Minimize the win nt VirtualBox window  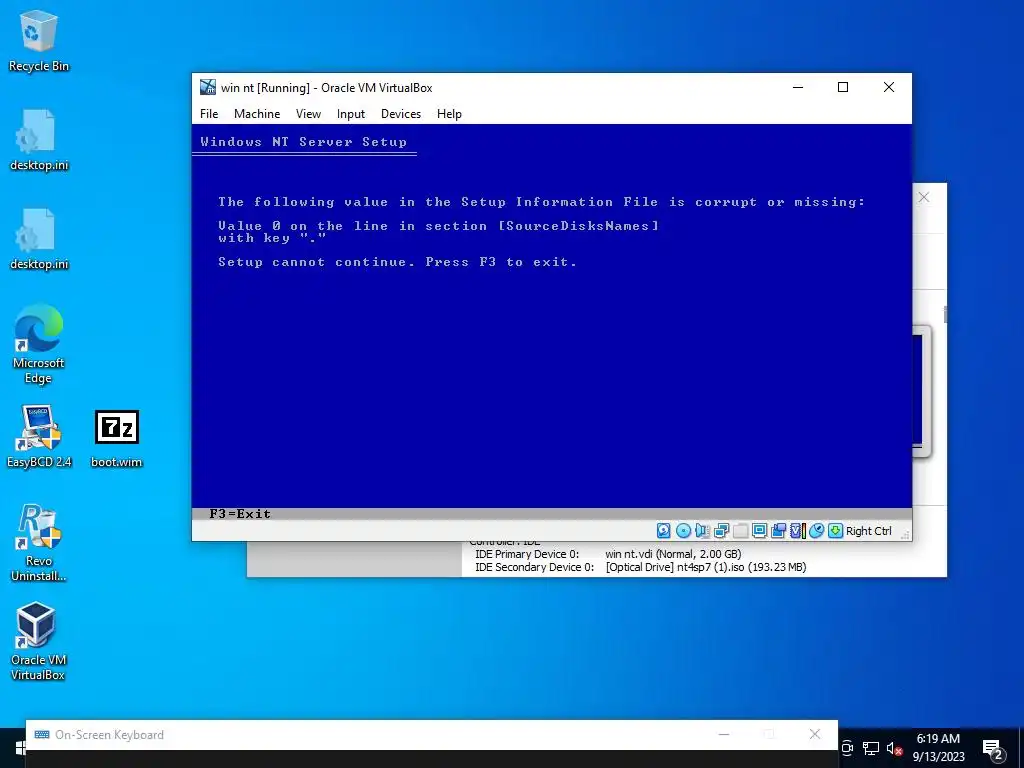point(797,87)
